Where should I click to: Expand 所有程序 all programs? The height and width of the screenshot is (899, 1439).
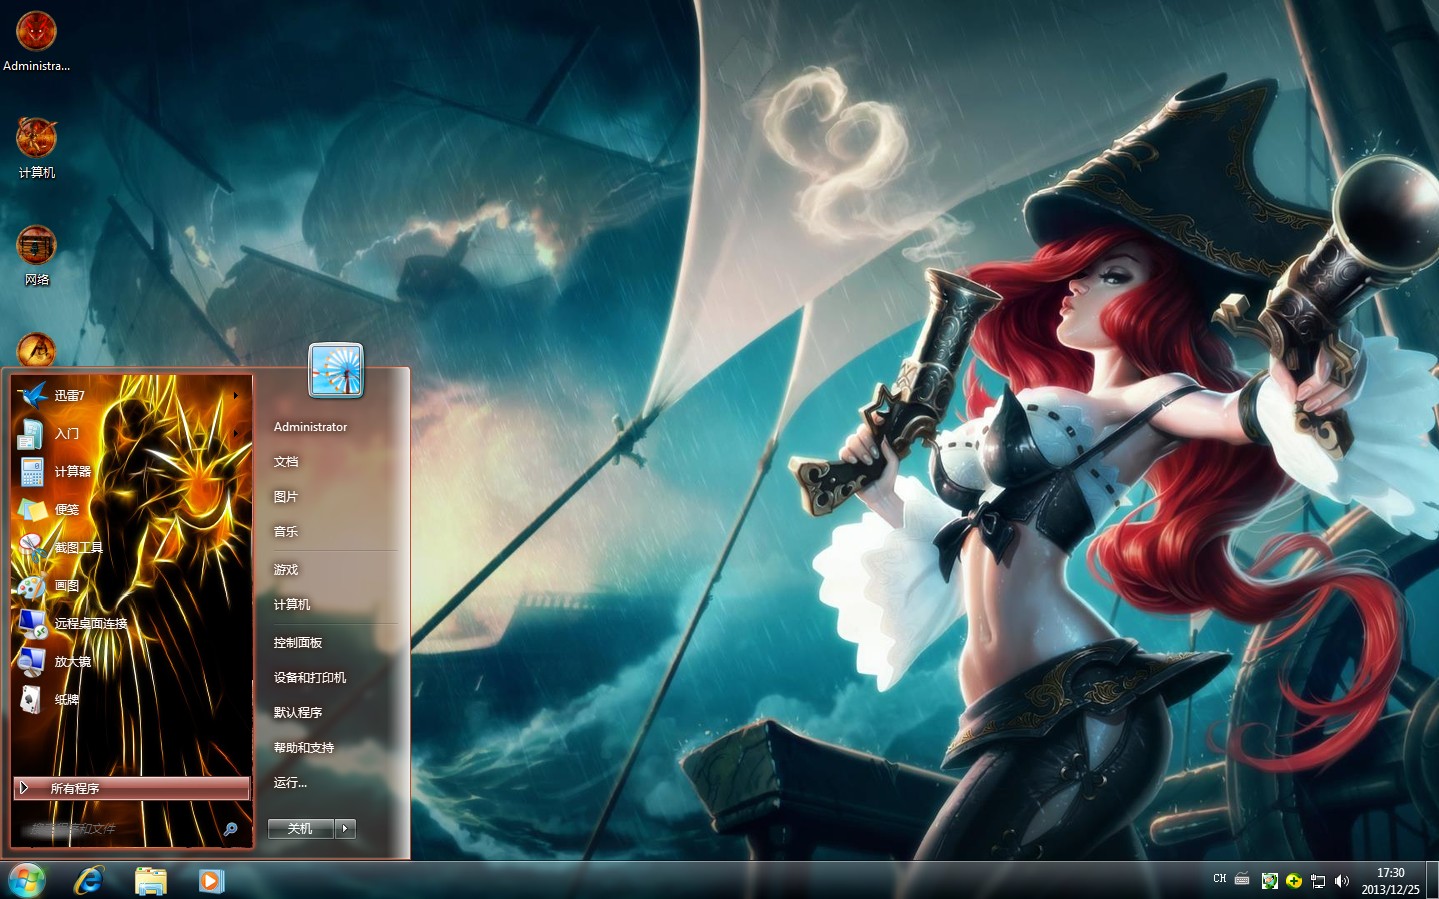[132, 788]
